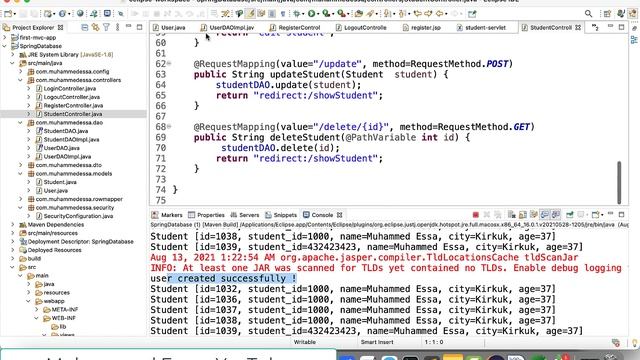
Task: Click the highlighted Toggle Mark Occurrences icon
Action: pyautogui.click(x=250, y=14)
